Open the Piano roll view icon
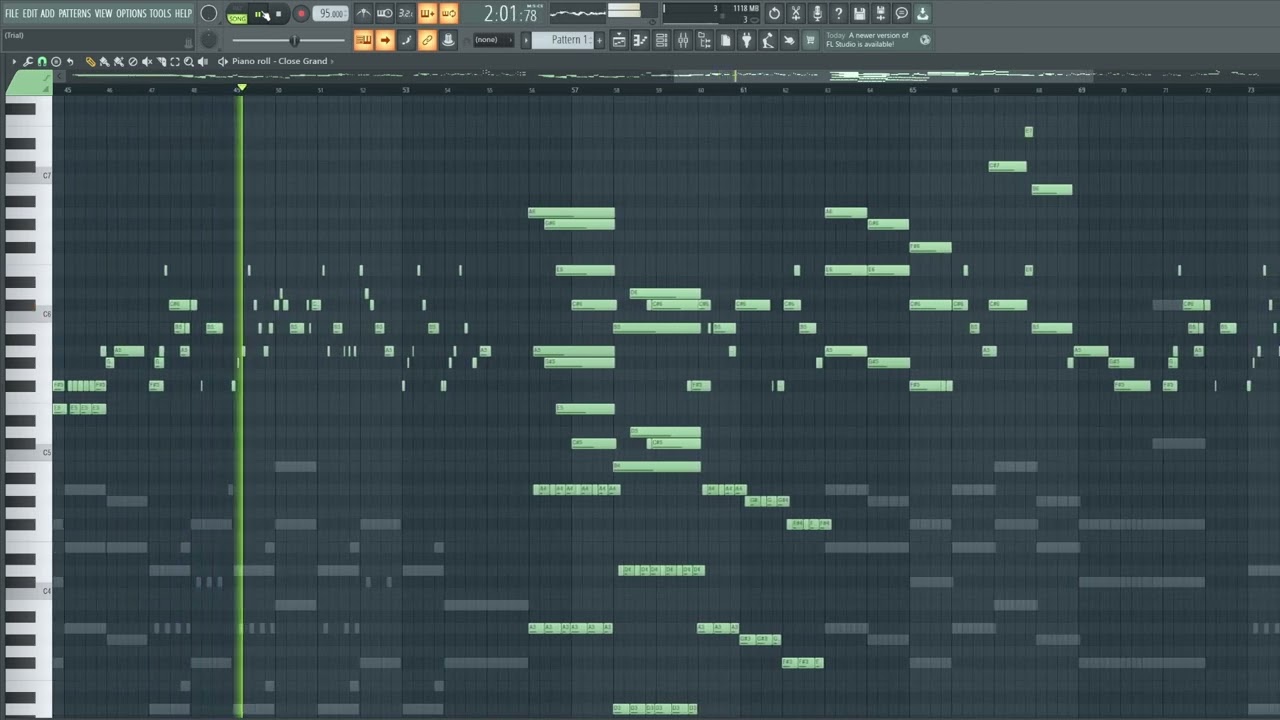The image size is (1280, 720). 640,40
